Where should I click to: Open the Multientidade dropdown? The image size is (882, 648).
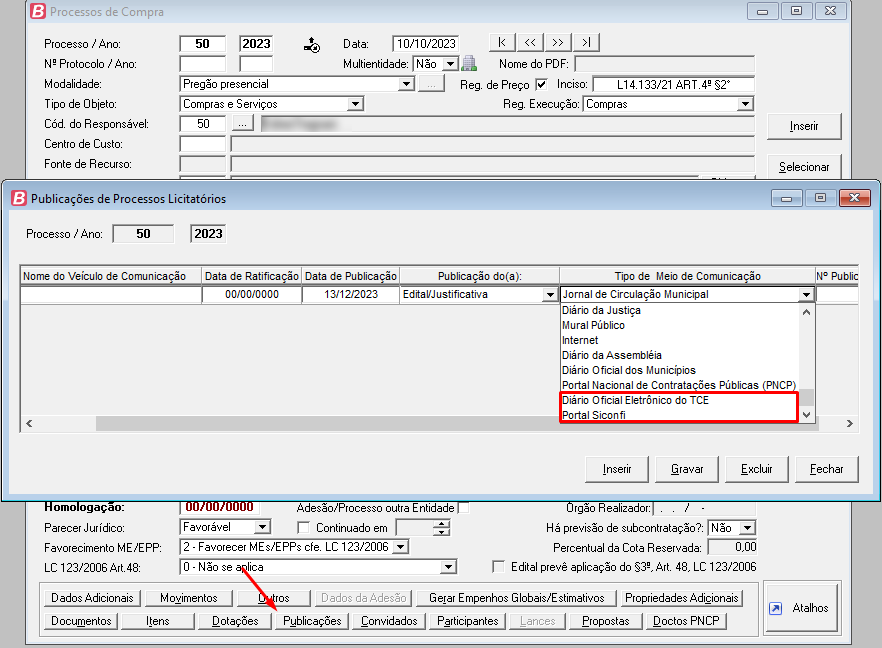(451, 64)
